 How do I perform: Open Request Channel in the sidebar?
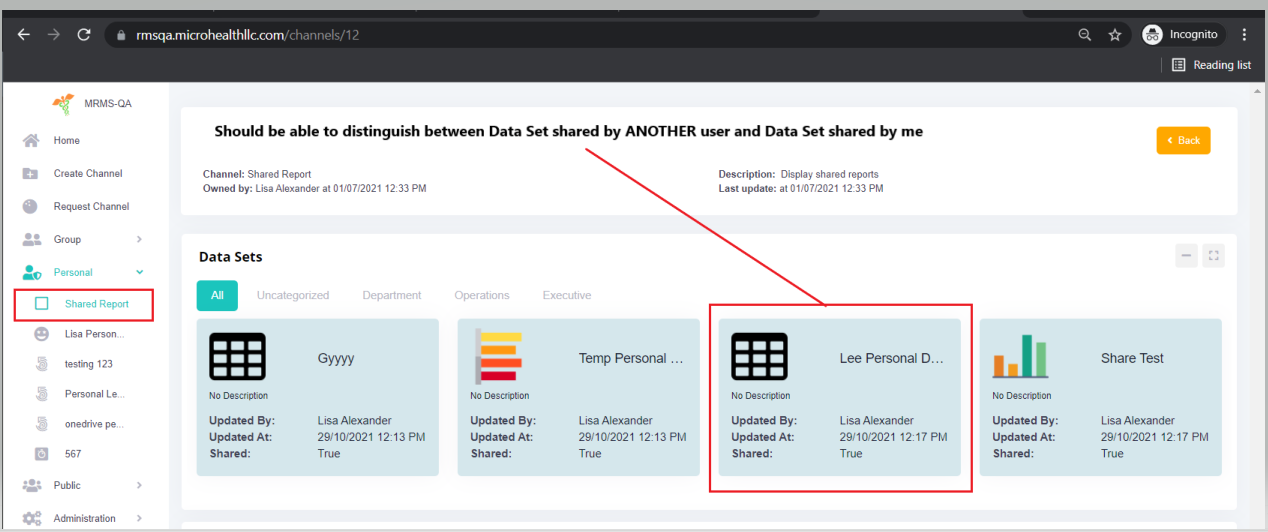click(91, 206)
